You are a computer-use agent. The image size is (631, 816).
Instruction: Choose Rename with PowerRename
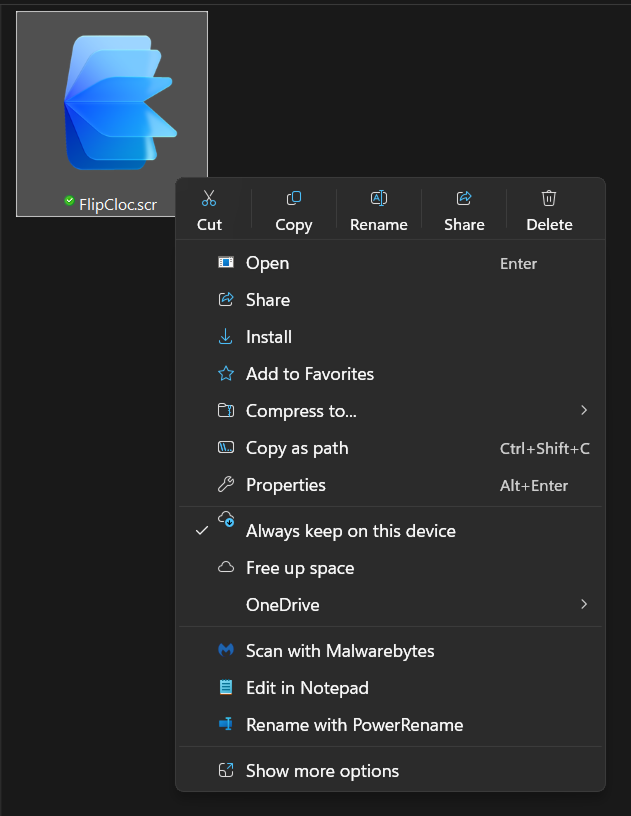(x=390, y=725)
